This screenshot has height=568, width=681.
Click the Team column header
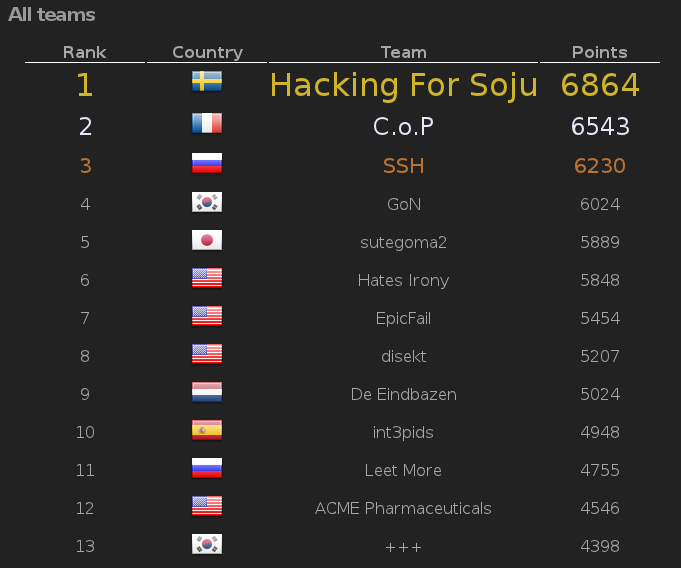[403, 52]
